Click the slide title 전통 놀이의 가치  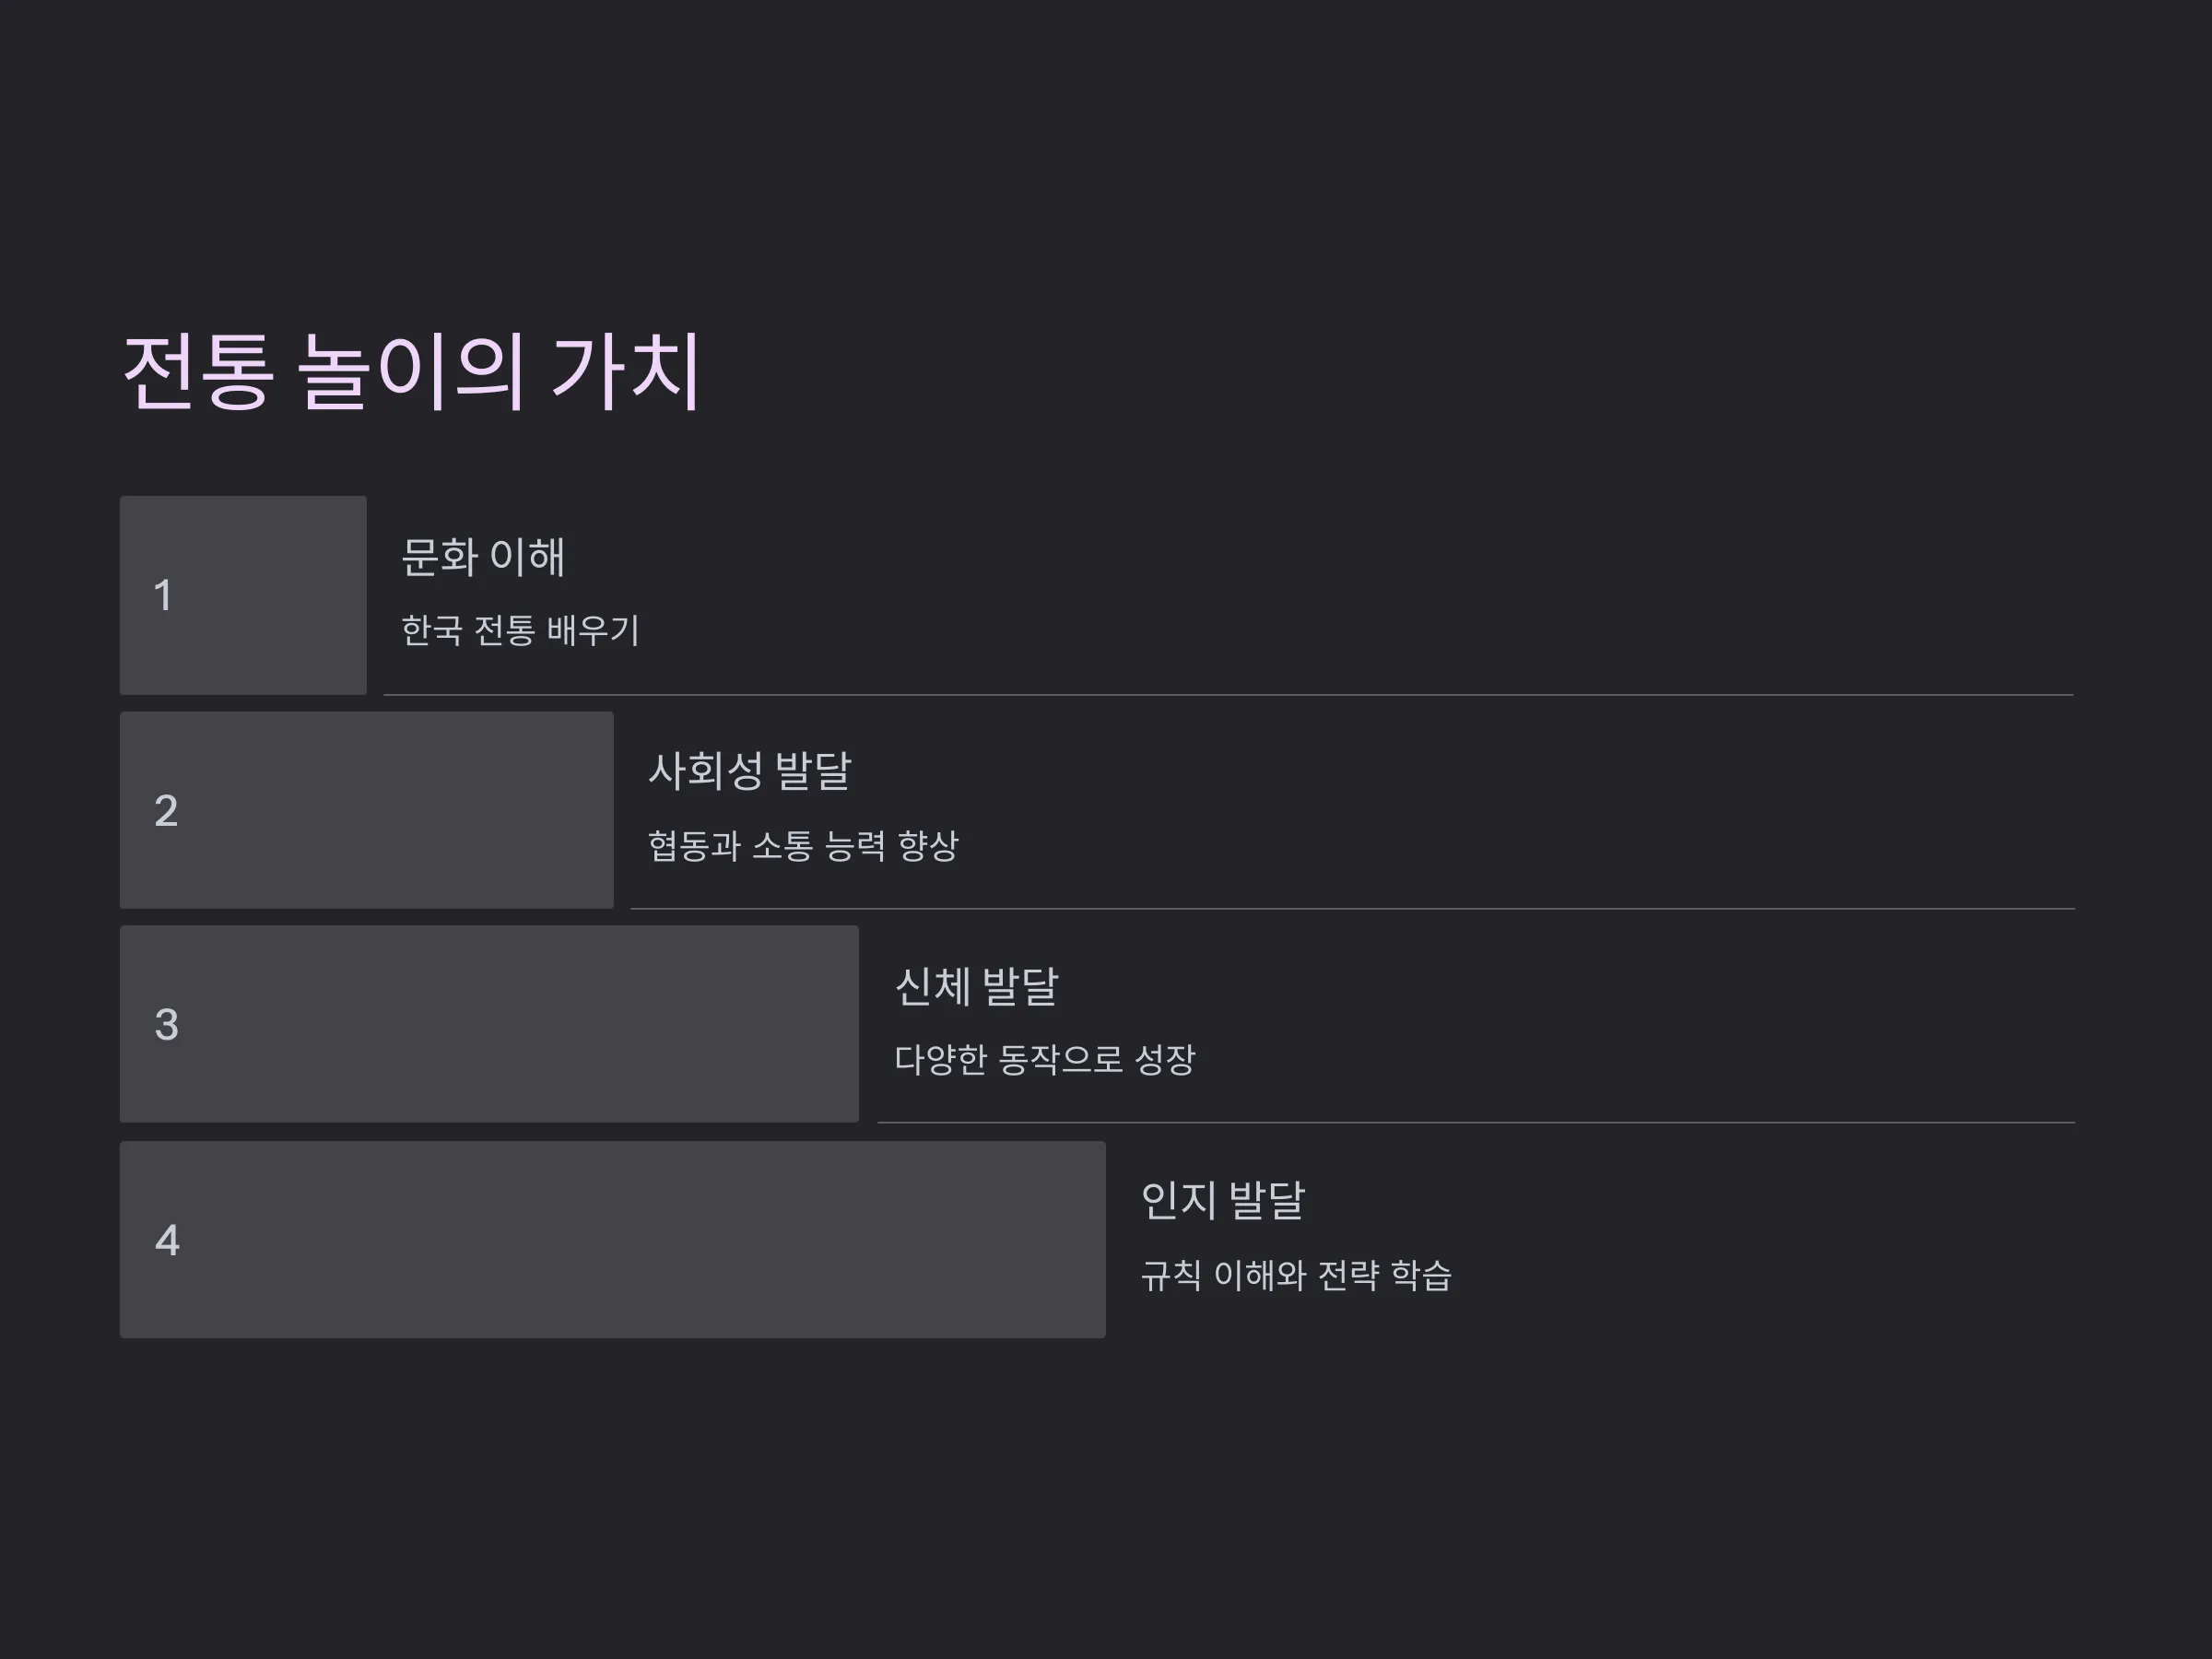point(411,372)
